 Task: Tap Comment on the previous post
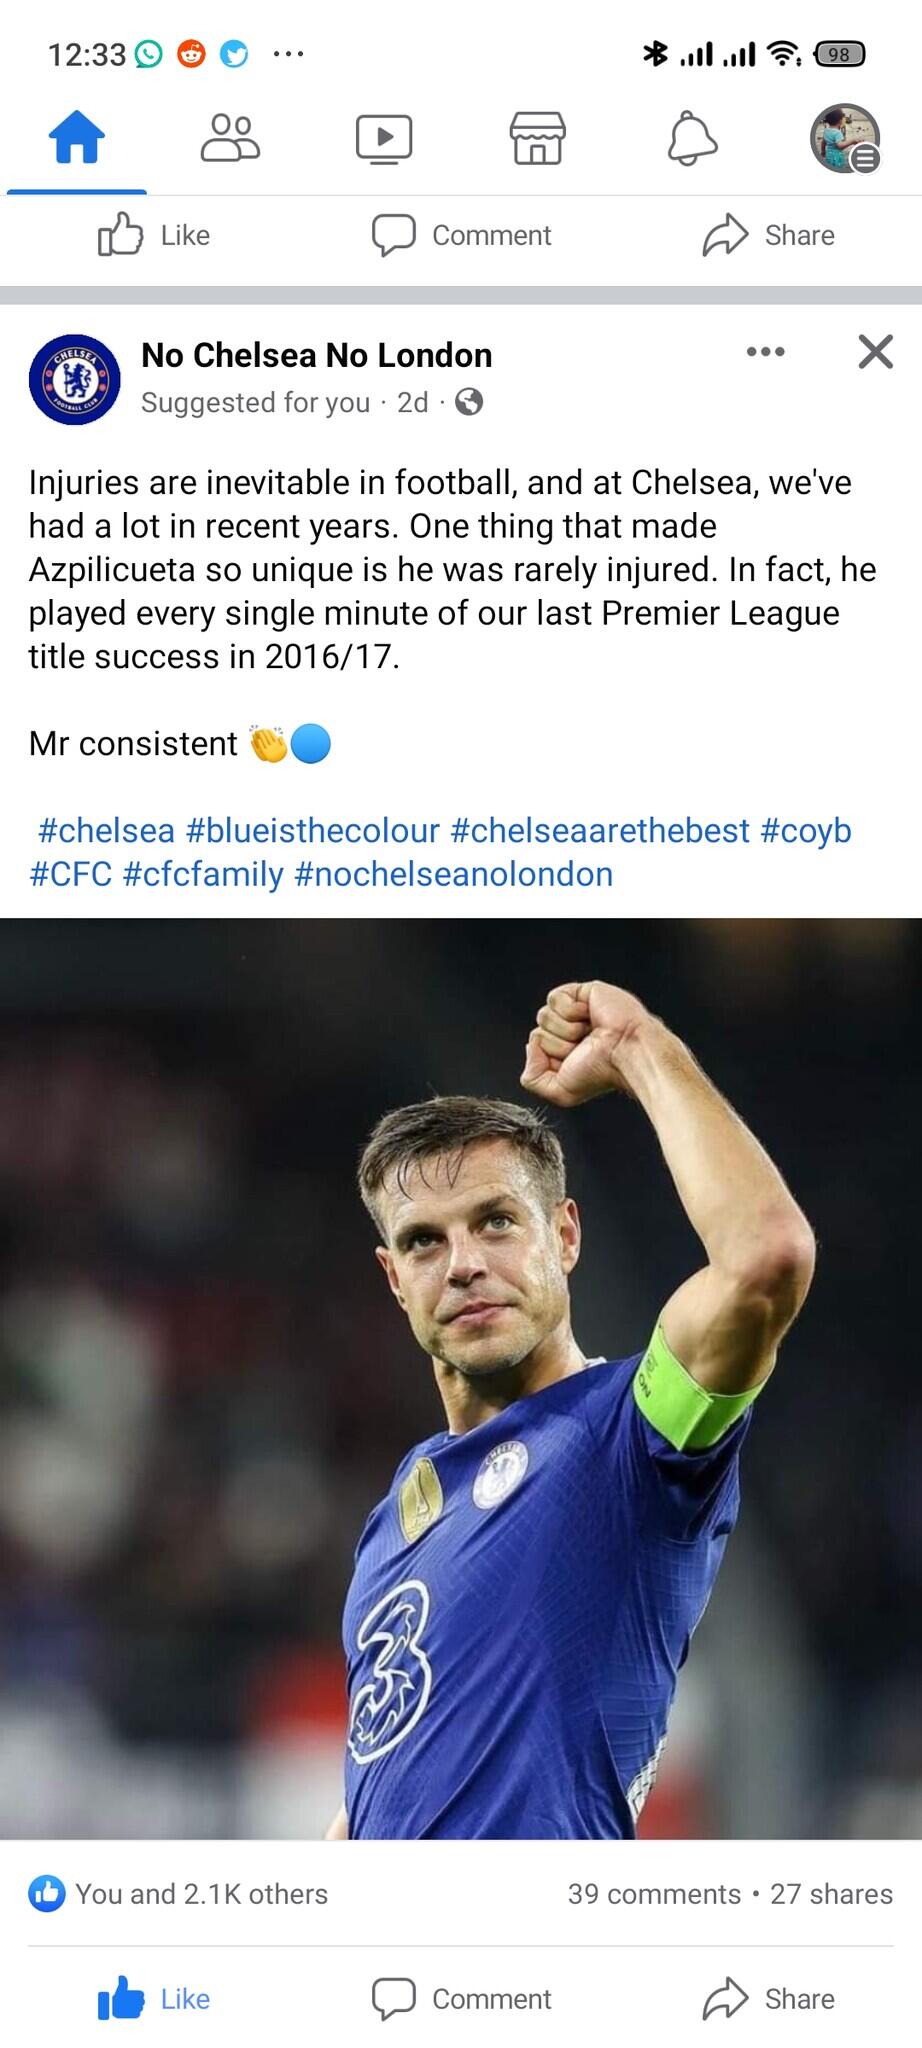(x=461, y=235)
